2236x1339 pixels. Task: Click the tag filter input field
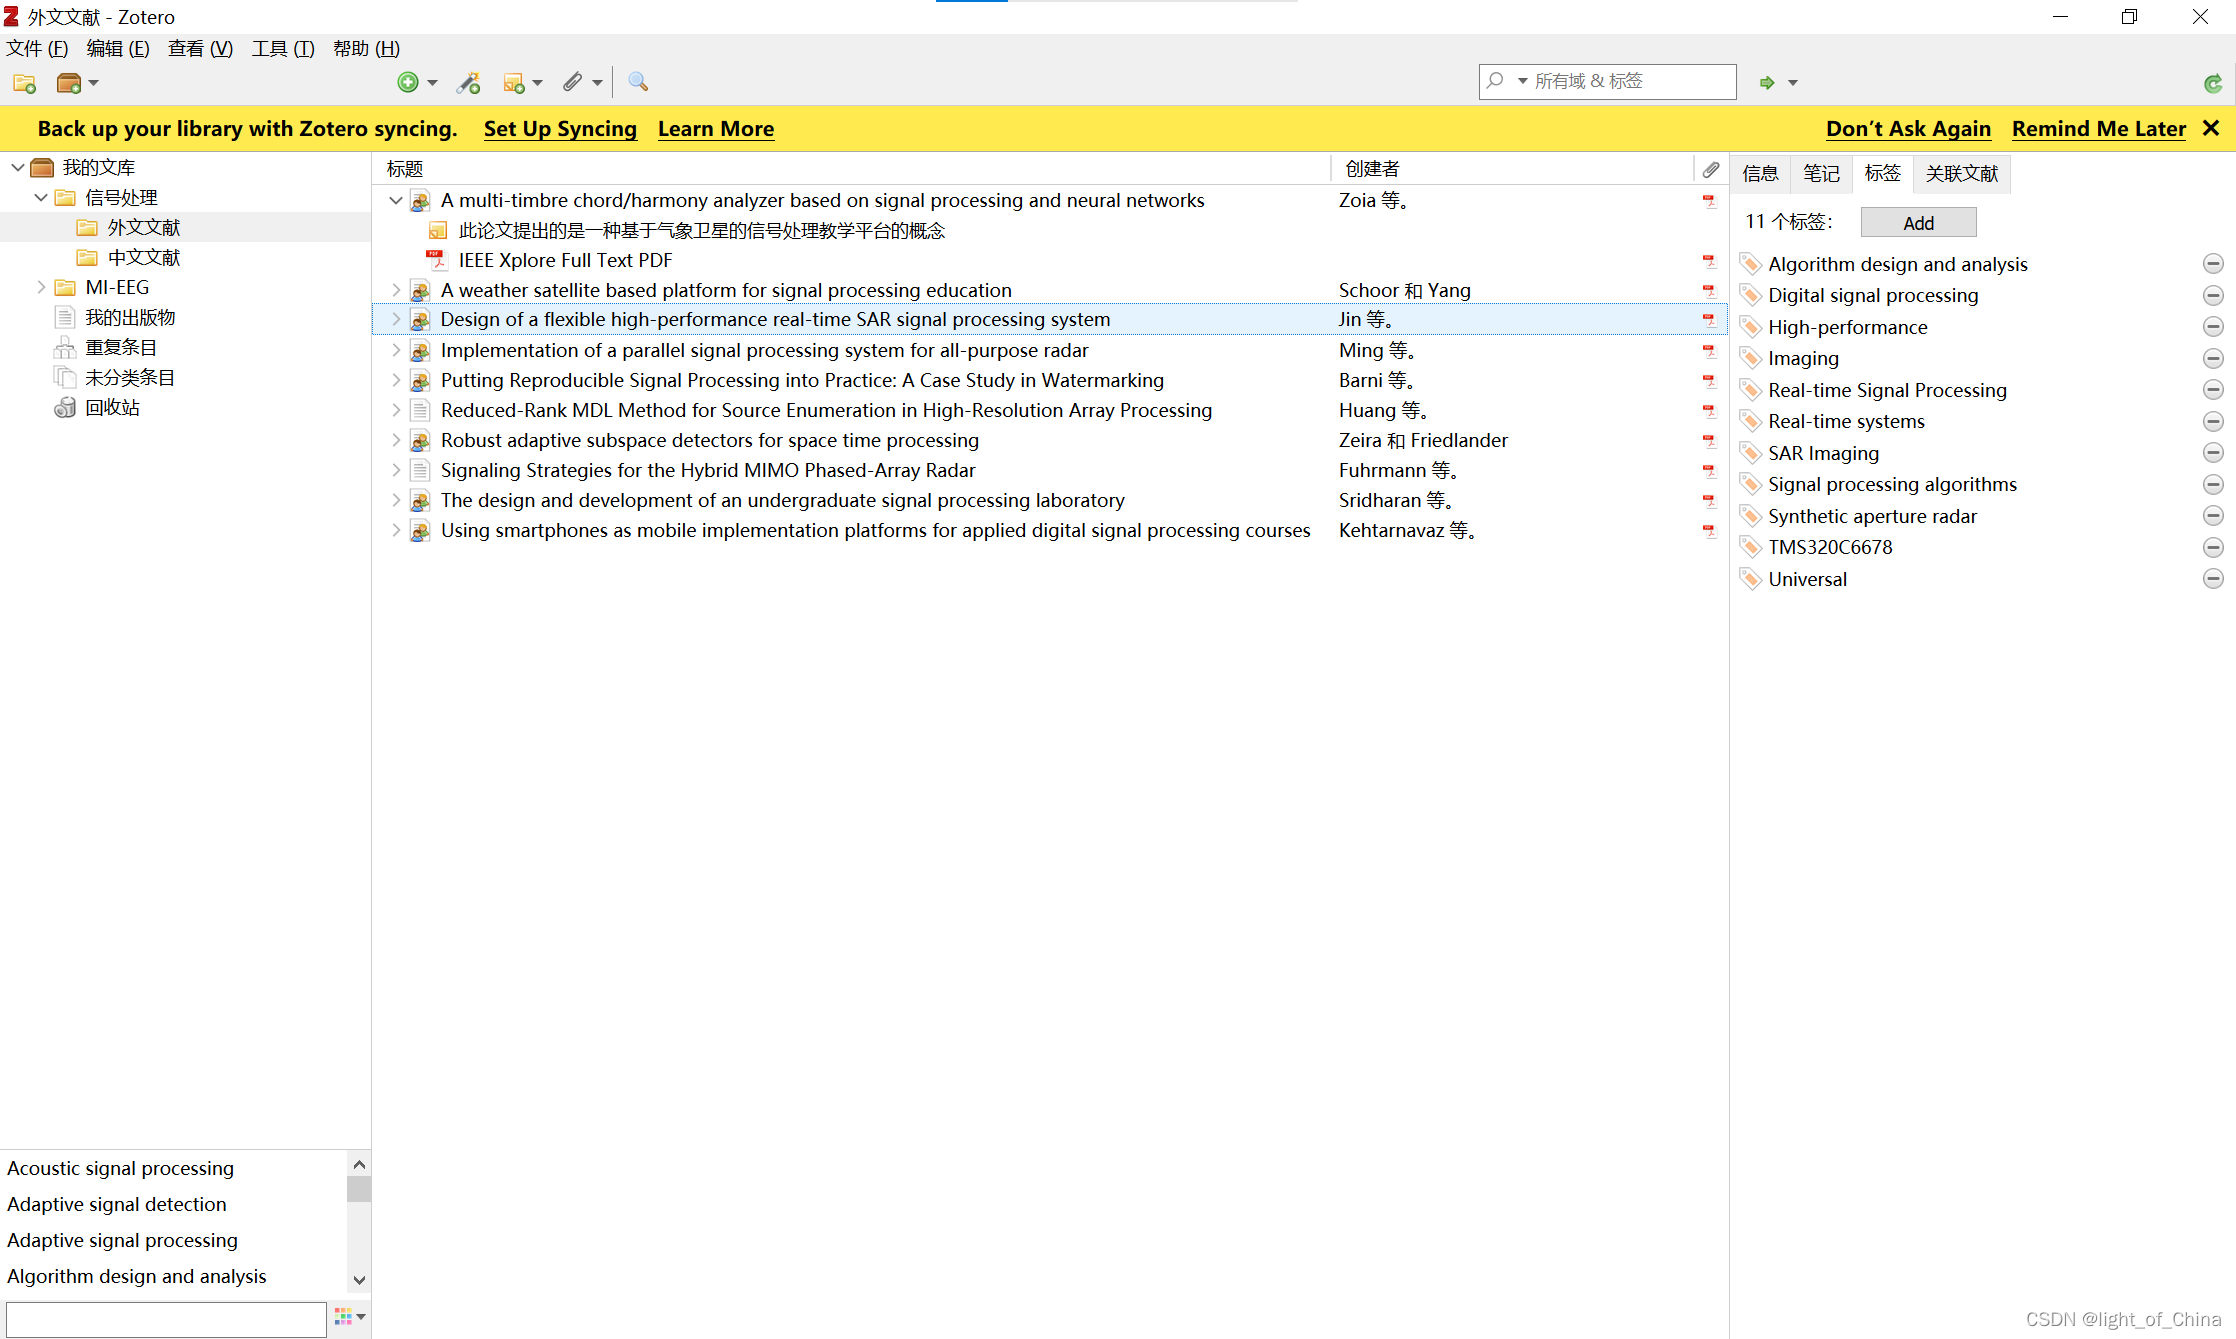pos(166,1318)
